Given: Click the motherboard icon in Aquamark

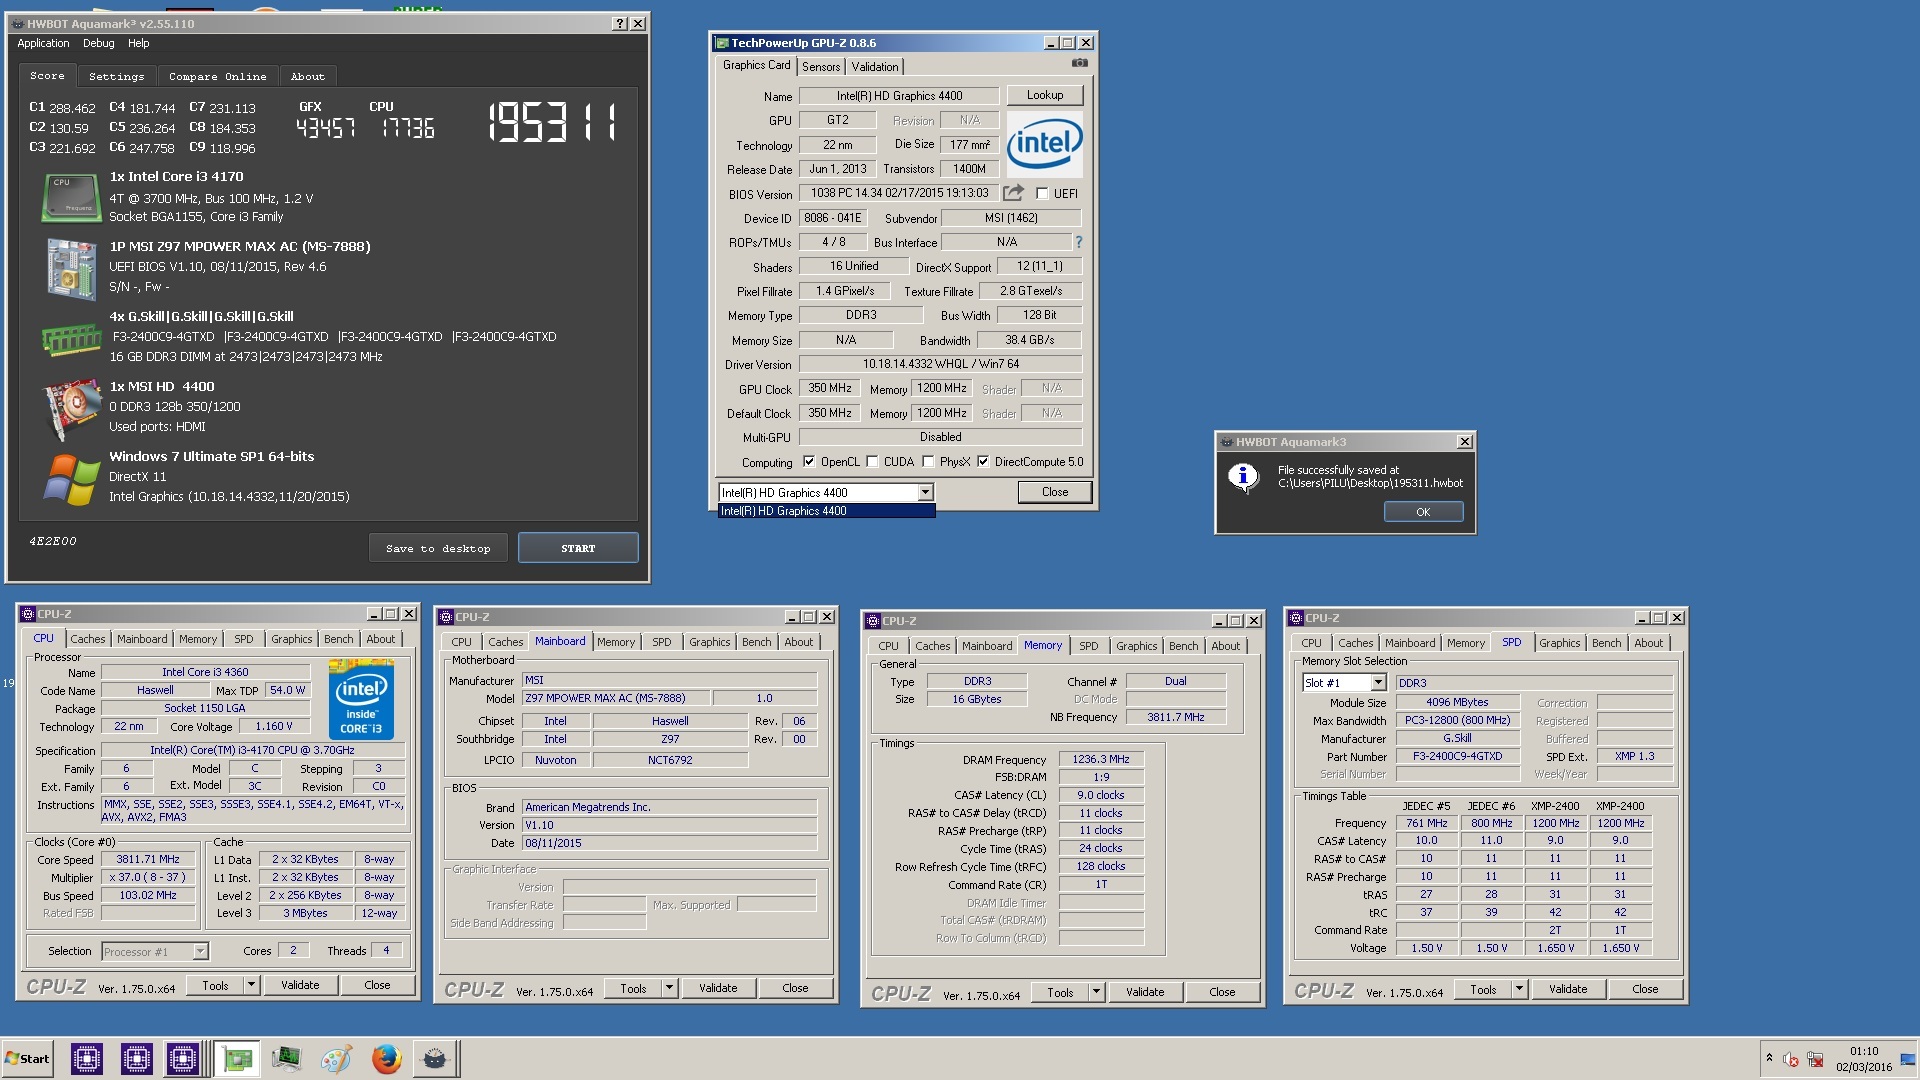Looking at the screenshot, I should click(70, 268).
